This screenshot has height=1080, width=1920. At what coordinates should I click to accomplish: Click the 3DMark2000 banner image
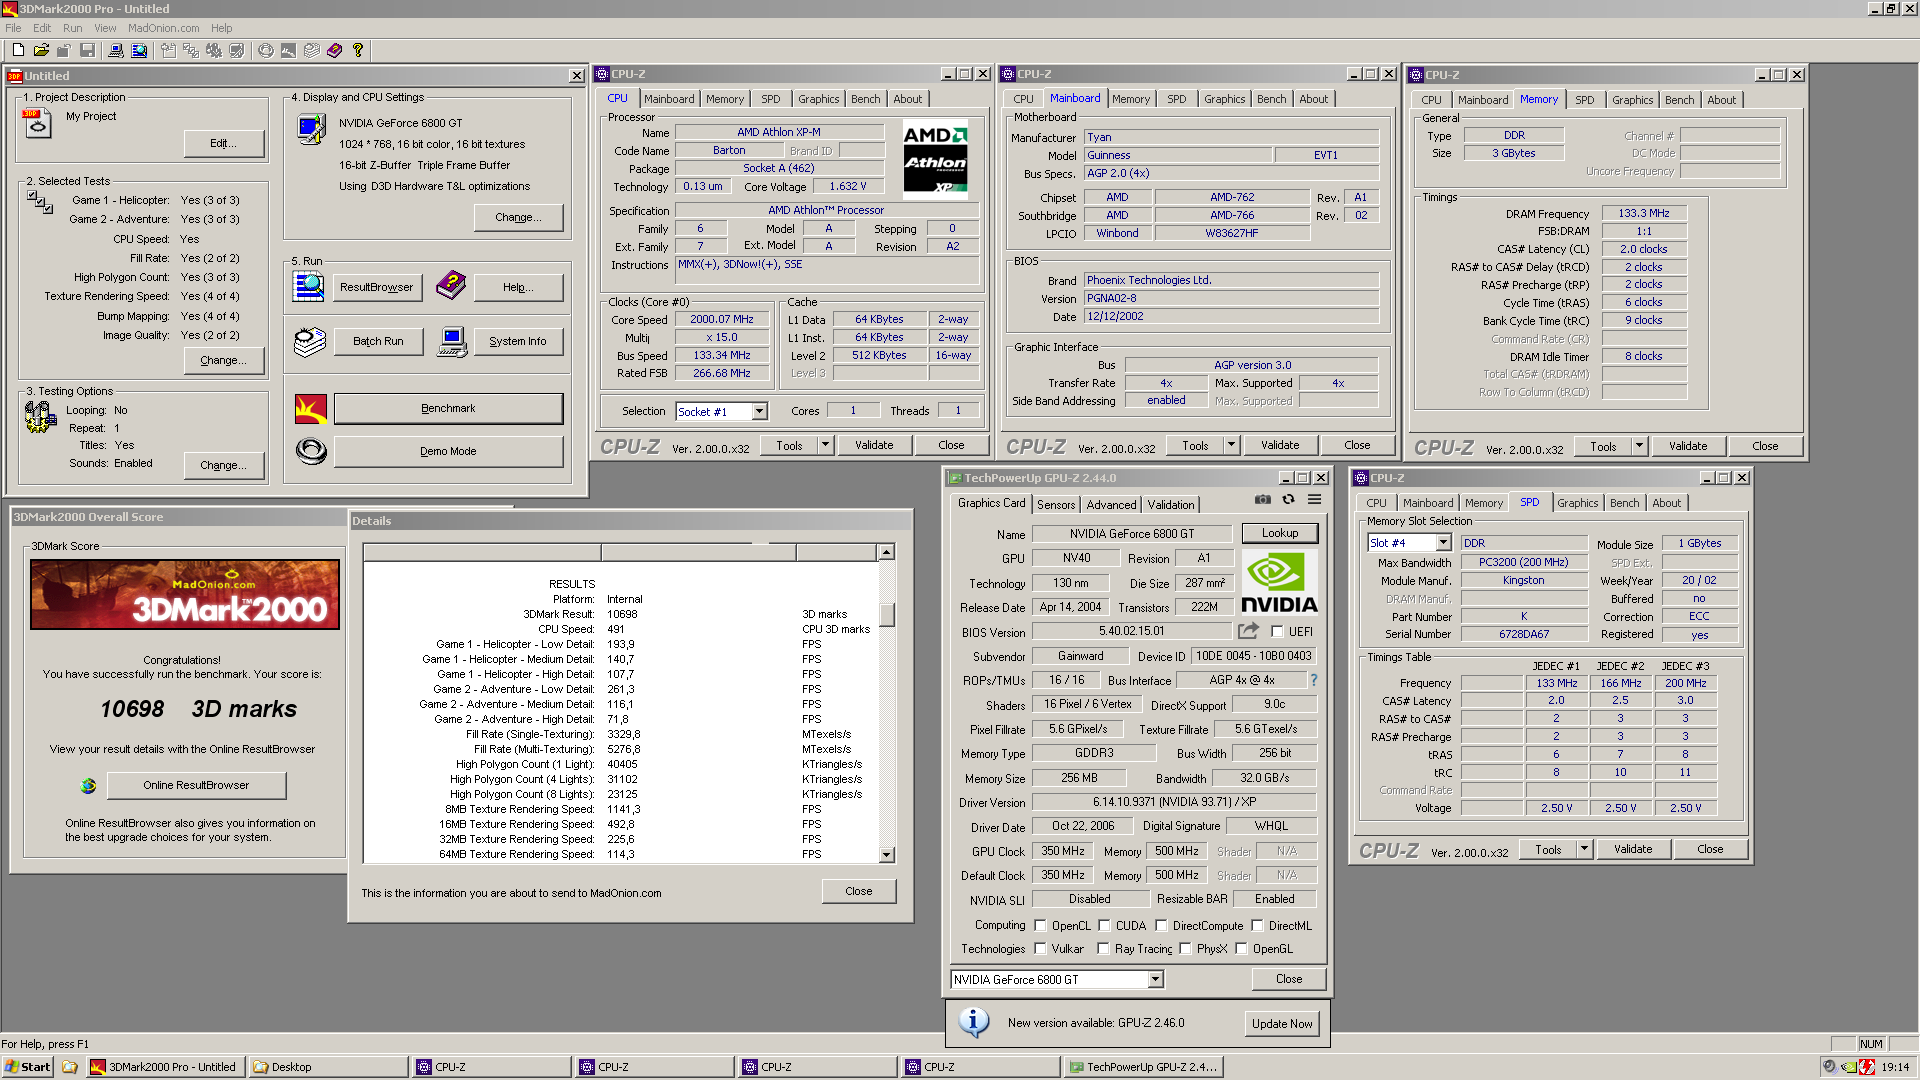[x=185, y=594]
